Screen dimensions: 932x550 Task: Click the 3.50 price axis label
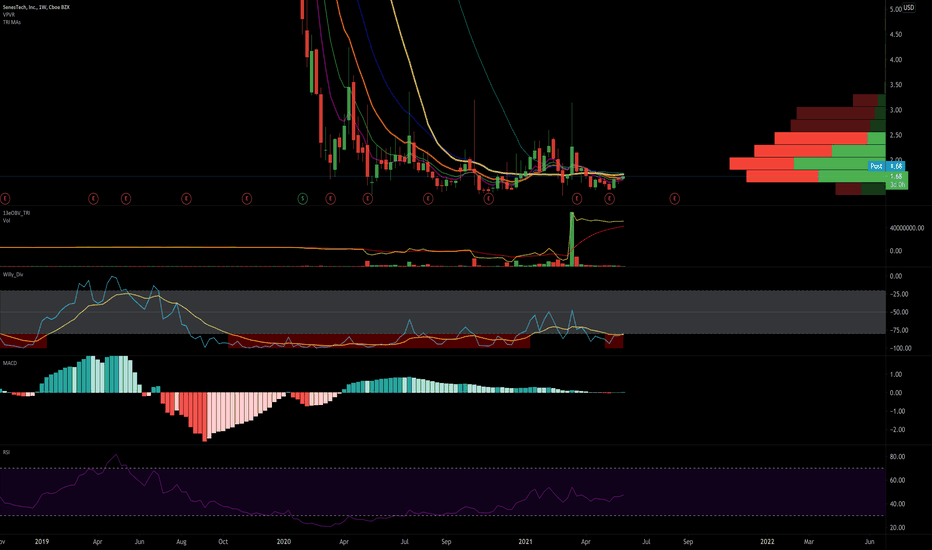click(895, 85)
